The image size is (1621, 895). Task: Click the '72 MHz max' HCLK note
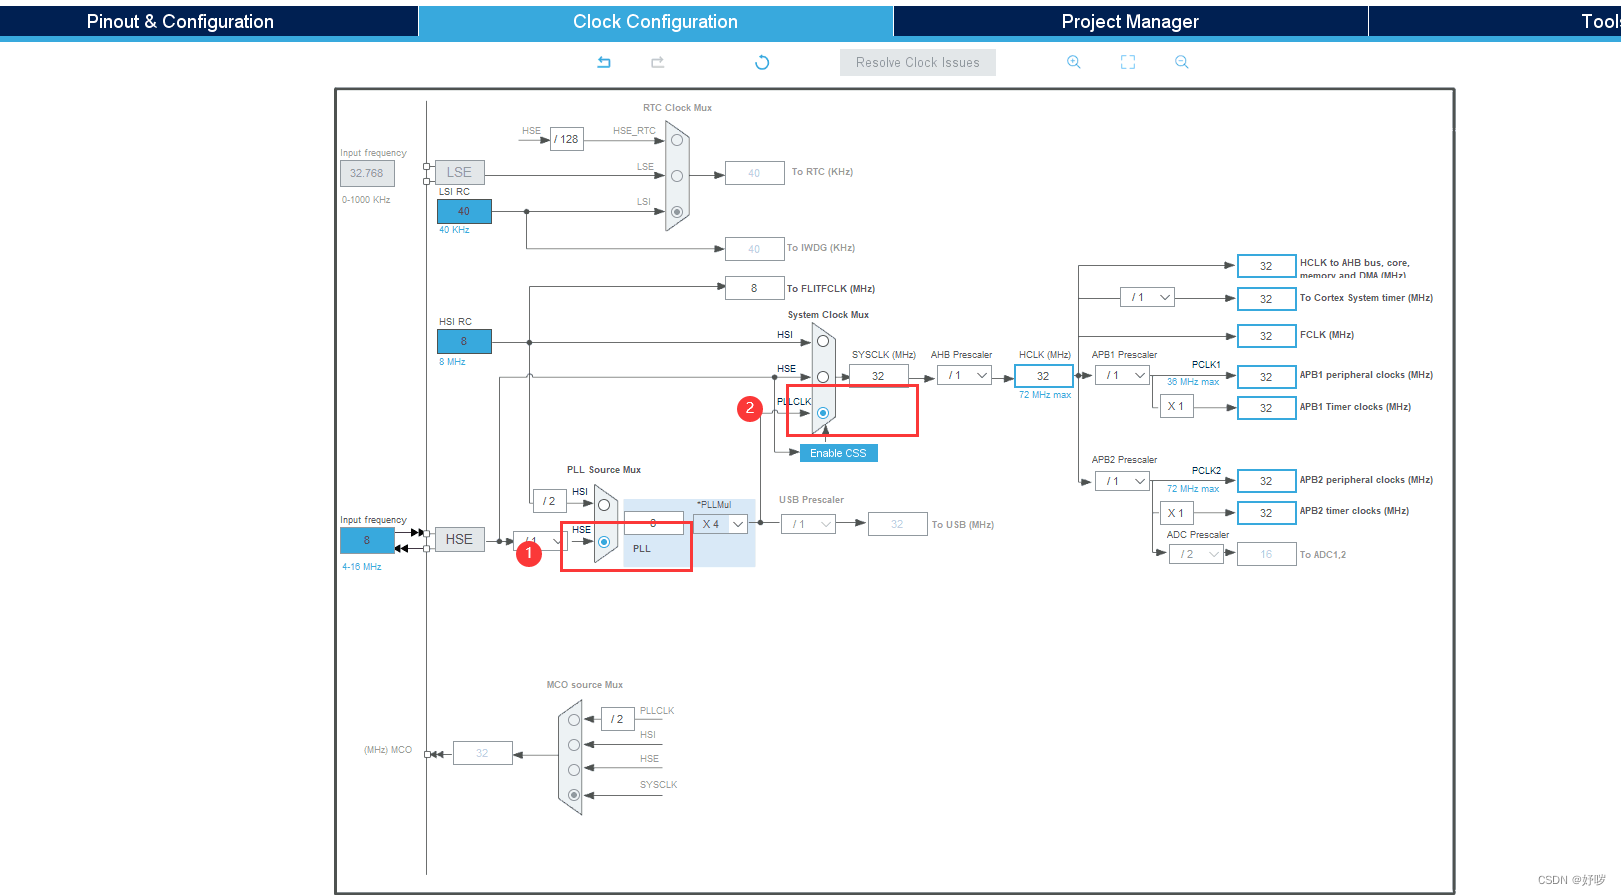coord(1045,395)
